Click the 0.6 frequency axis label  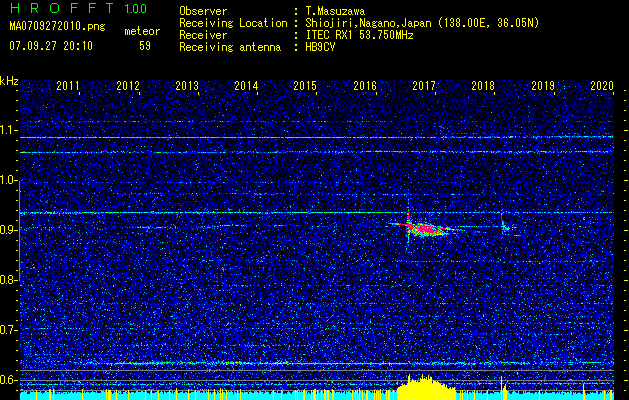point(9,380)
